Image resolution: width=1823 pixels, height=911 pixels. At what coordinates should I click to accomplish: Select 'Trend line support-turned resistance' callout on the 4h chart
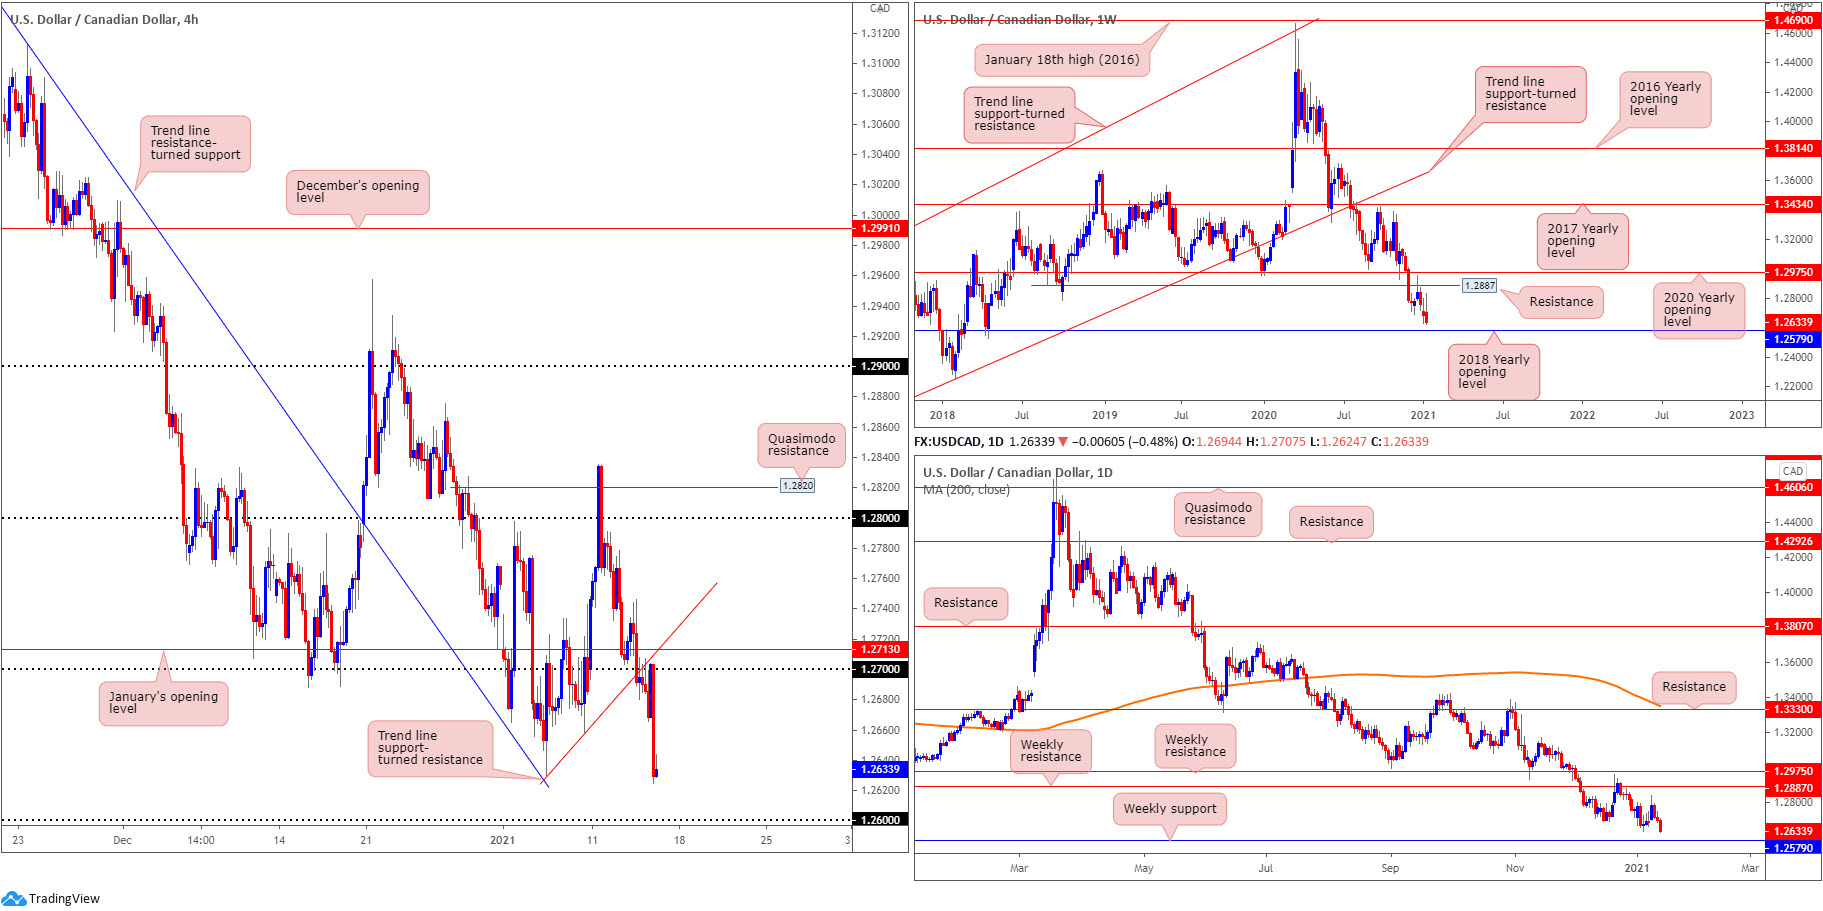[x=430, y=748]
